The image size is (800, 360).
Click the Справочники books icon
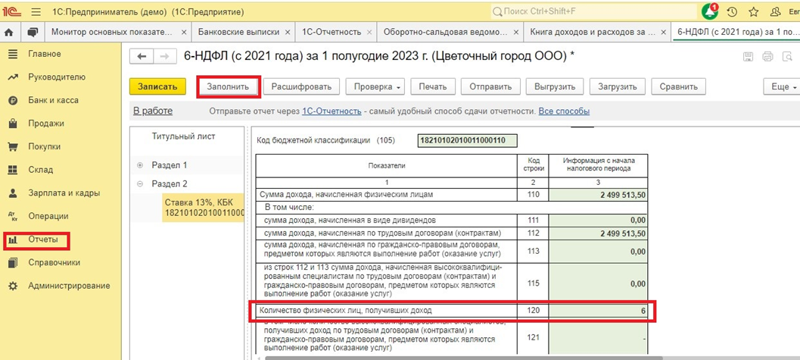(x=13, y=263)
